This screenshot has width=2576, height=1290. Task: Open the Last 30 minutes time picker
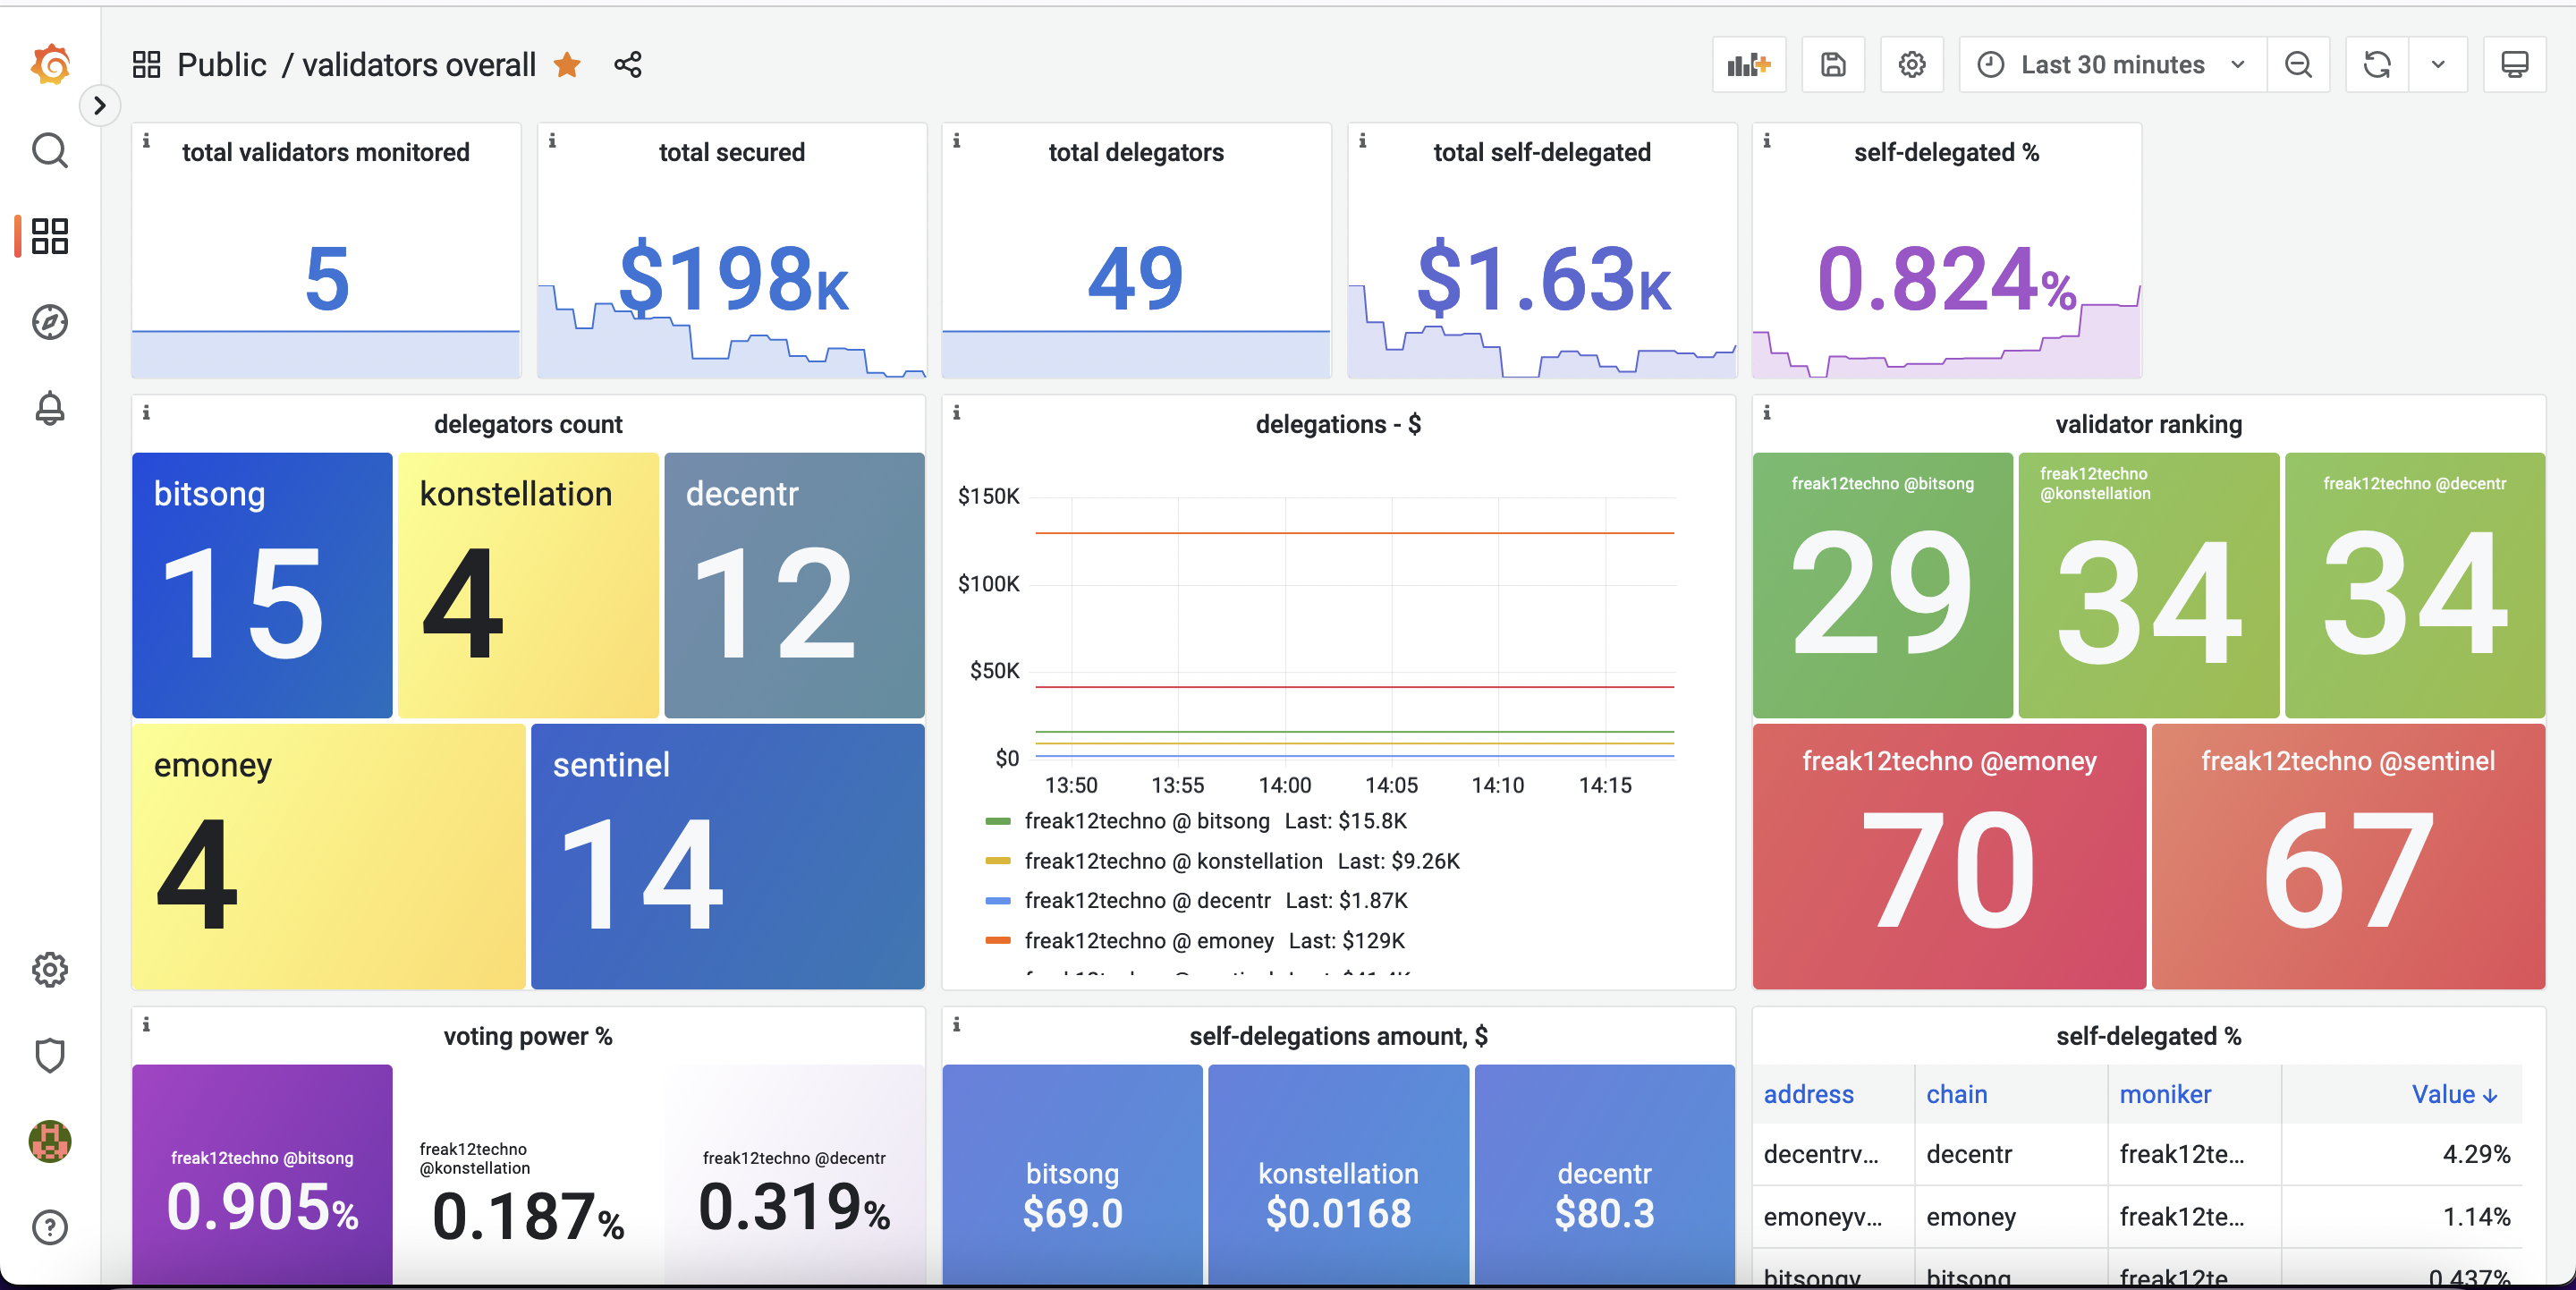[x=2112, y=65]
